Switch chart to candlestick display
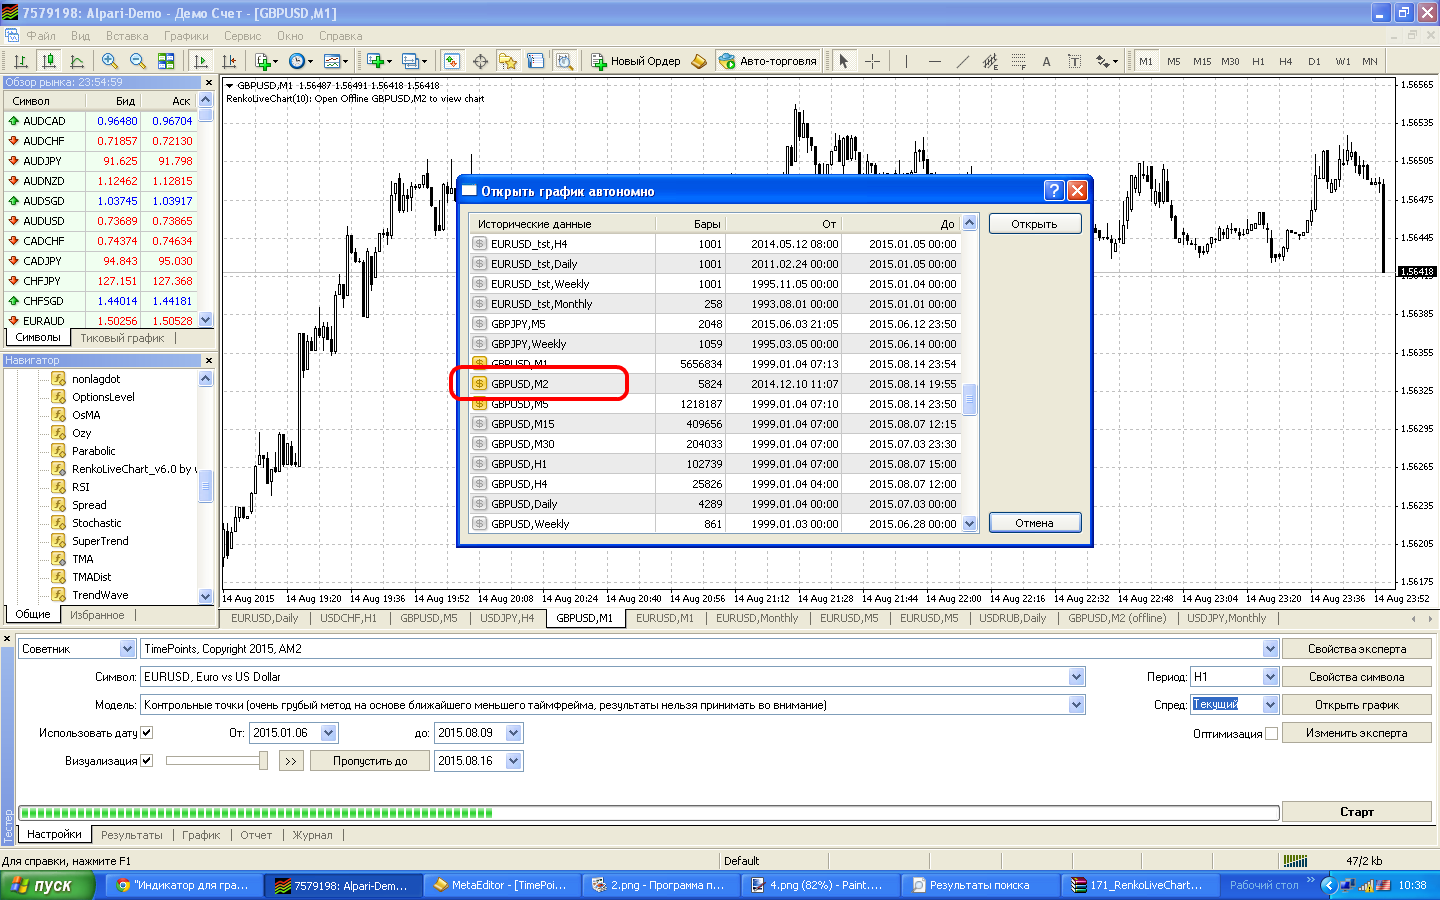The width and height of the screenshot is (1440, 900). [x=48, y=61]
